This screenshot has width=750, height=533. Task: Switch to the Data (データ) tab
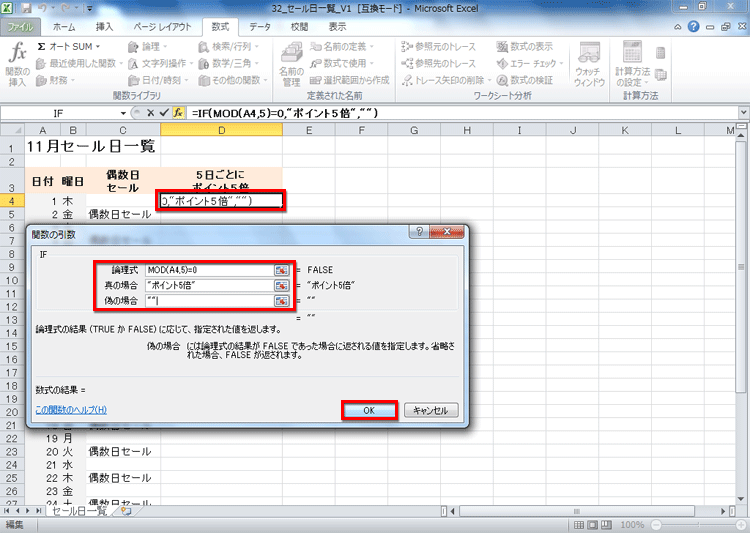260,27
